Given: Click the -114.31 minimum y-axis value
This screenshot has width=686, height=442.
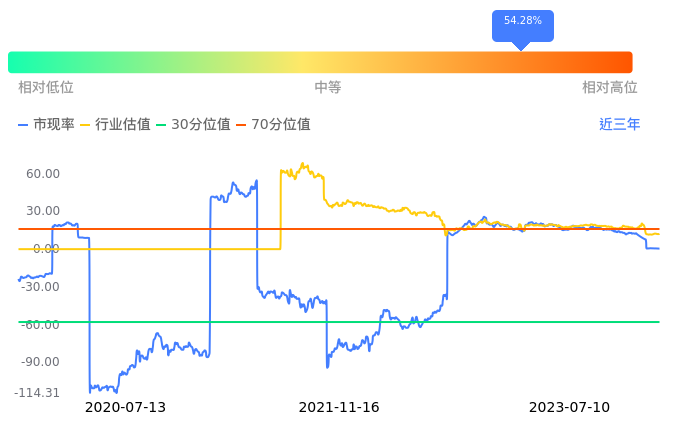Looking at the screenshot, I should tap(37, 393).
